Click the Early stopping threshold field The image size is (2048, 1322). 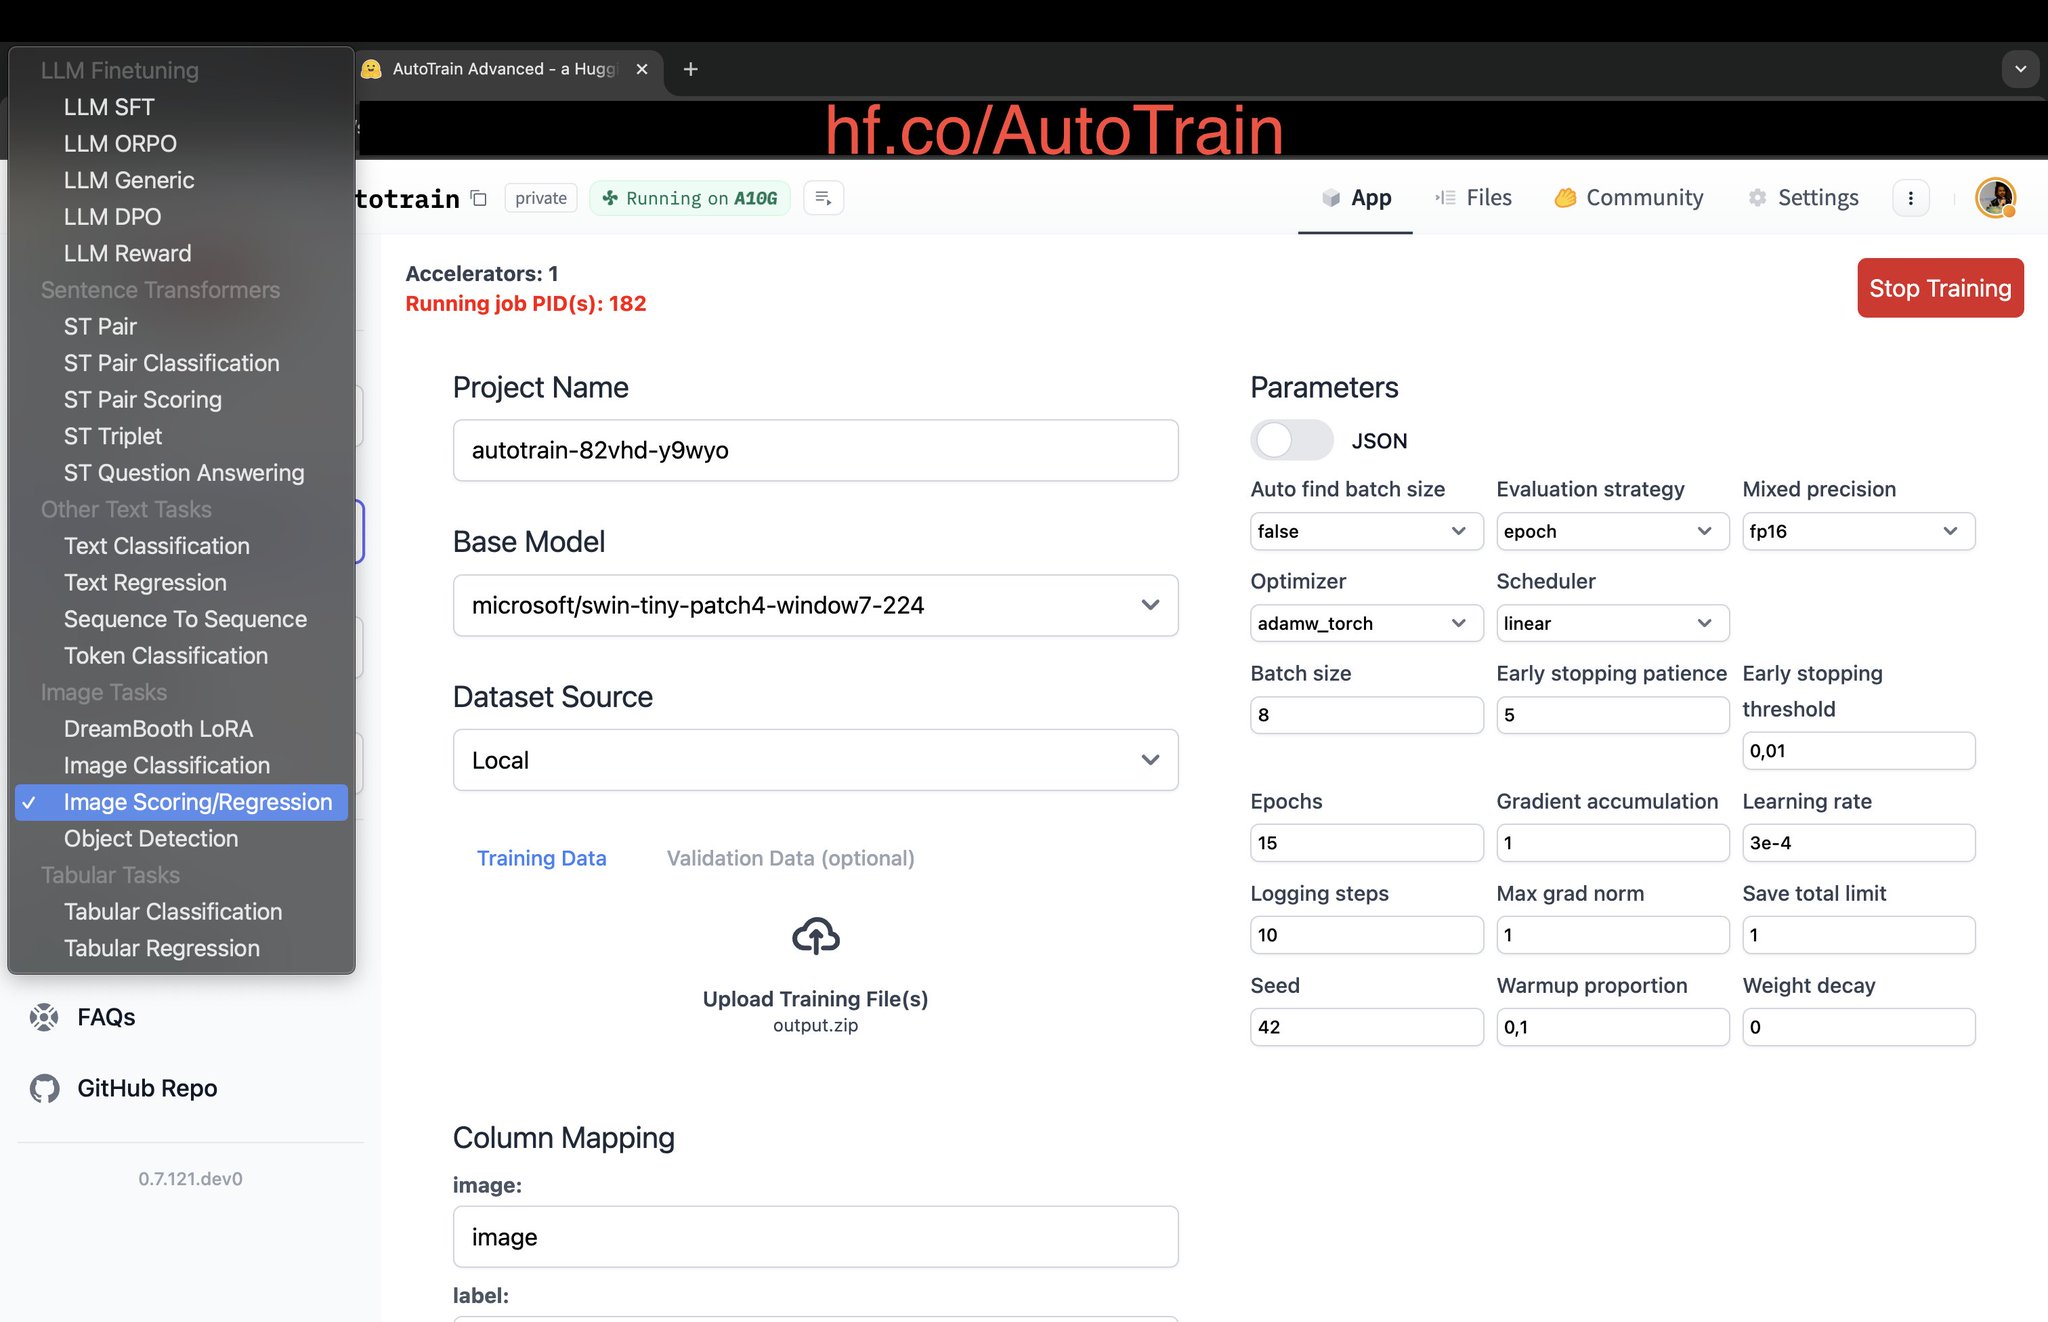tap(1858, 751)
